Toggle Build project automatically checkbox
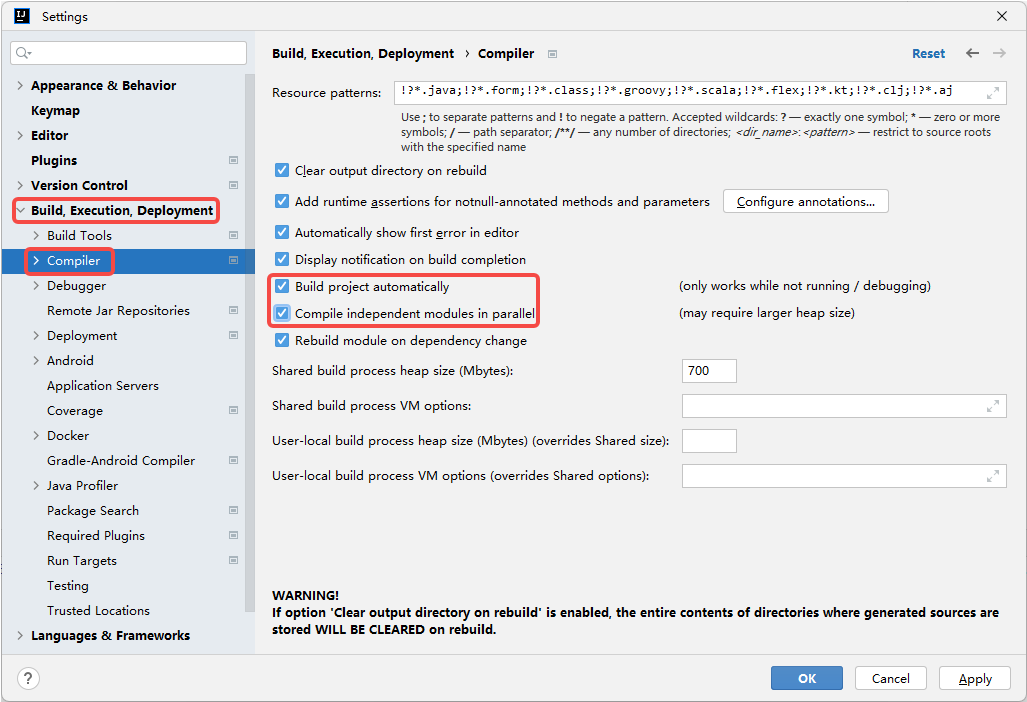The height and width of the screenshot is (702, 1027). (282, 286)
